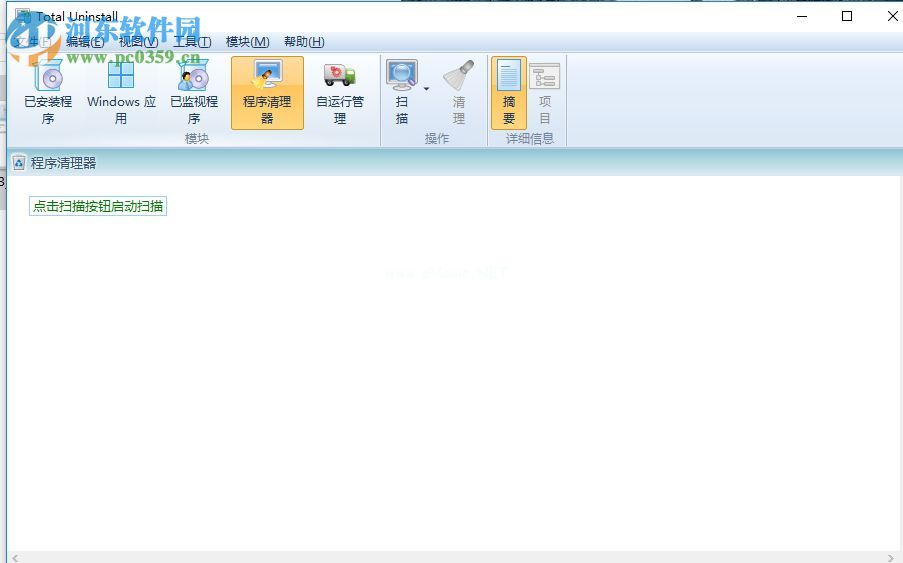Image resolution: width=903 pixels, height=563 pixels.
Task: Open the Windows 应用 module
Action: [x=121, y=93]
